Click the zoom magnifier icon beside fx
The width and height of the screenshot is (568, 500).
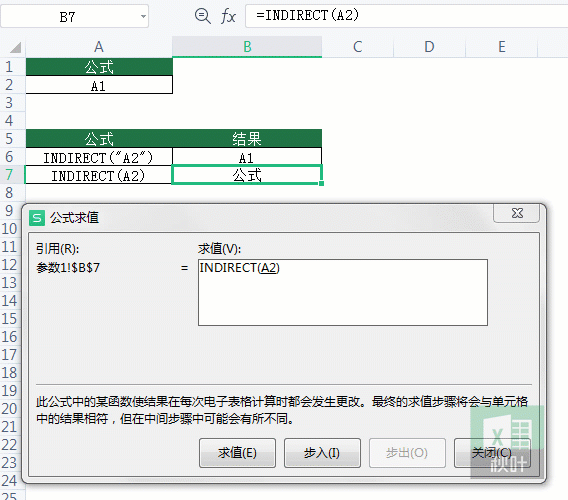pos(202,16)
